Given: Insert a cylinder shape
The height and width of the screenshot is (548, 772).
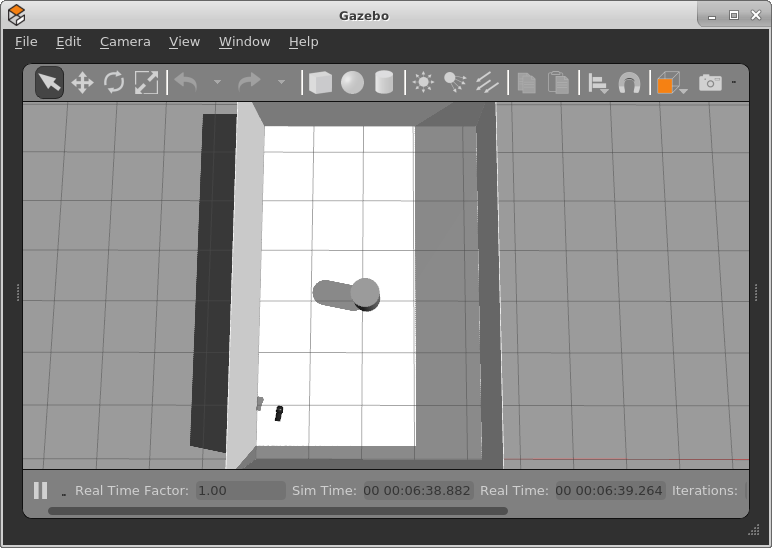Looking at the screenshot, I should tap(384, 82).
